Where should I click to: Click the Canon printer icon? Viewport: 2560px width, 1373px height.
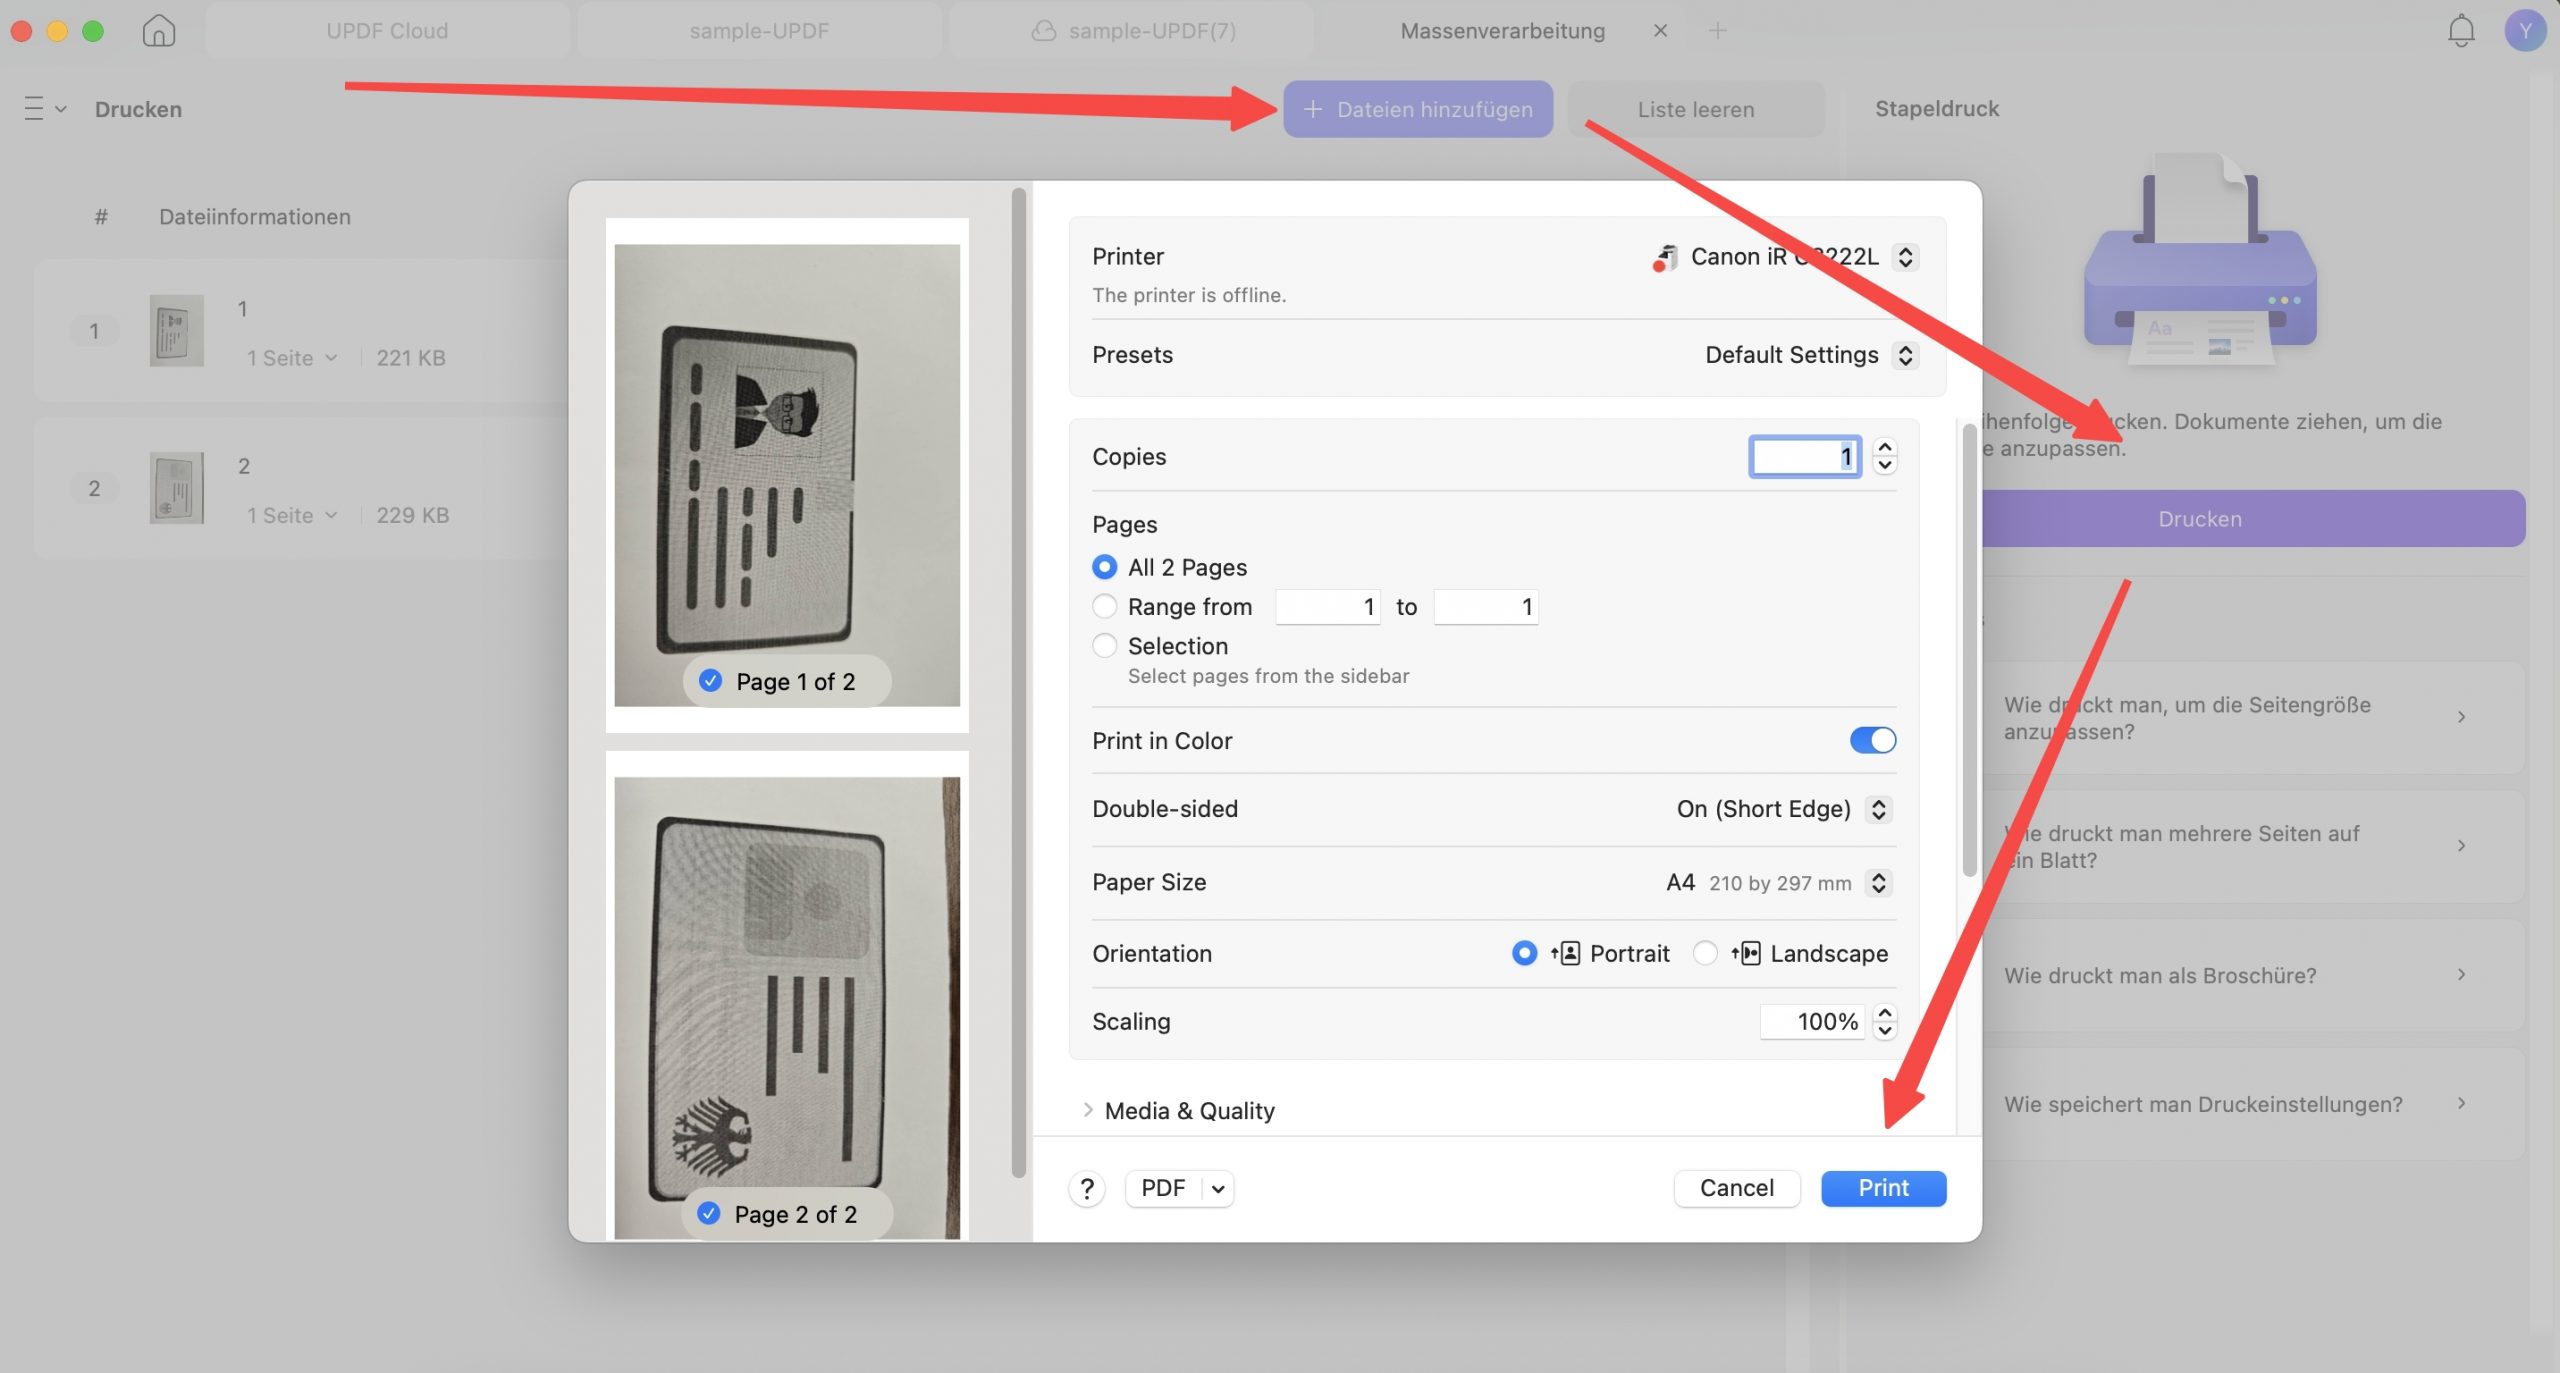[1665, 257]
